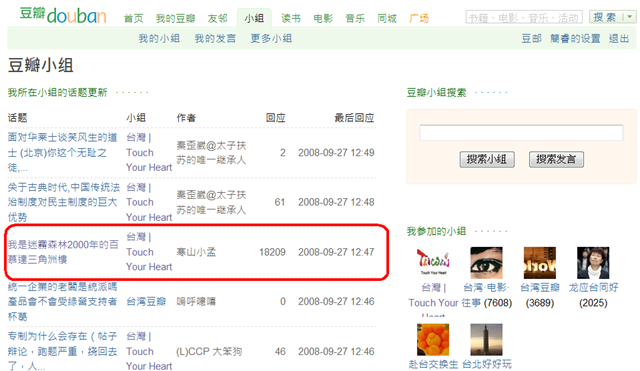The height and width of the screenshot is (371, 640).
Task: Open 台北好好玩 group text link
Action: pyautogui.click(x=487, y=364)
